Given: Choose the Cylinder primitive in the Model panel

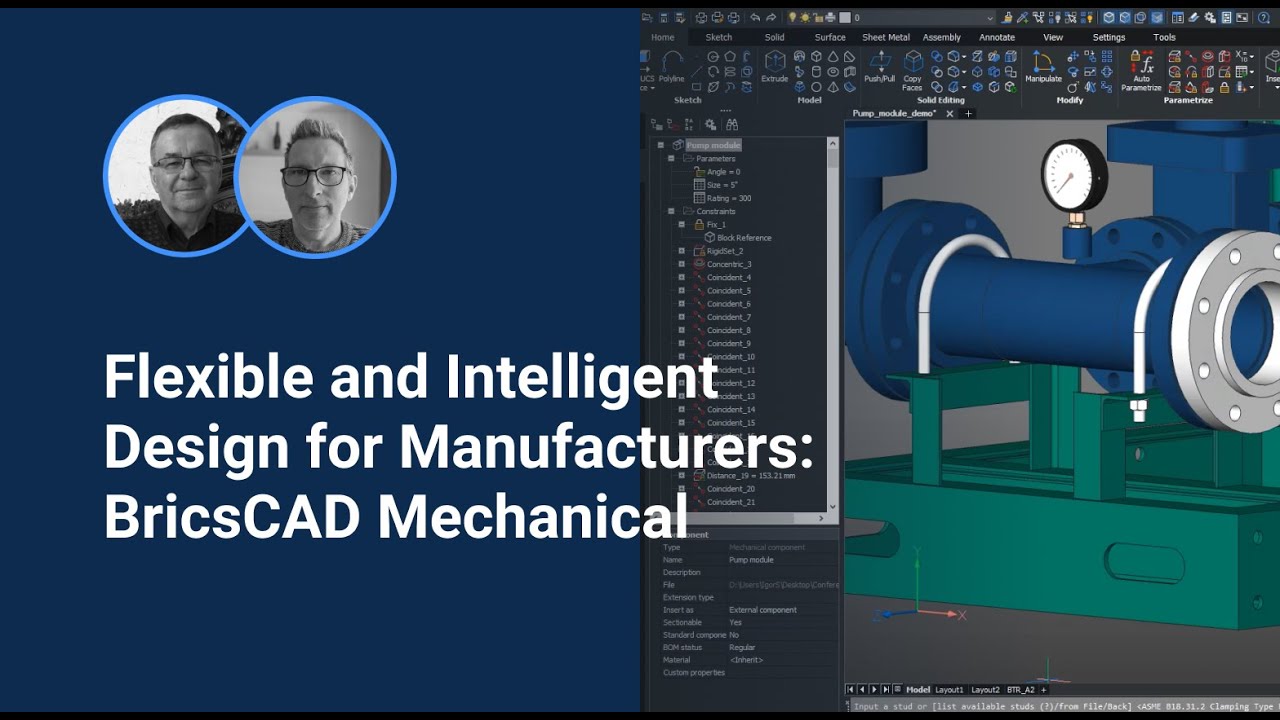Looking at the screenshot, I should coord(816,71).
